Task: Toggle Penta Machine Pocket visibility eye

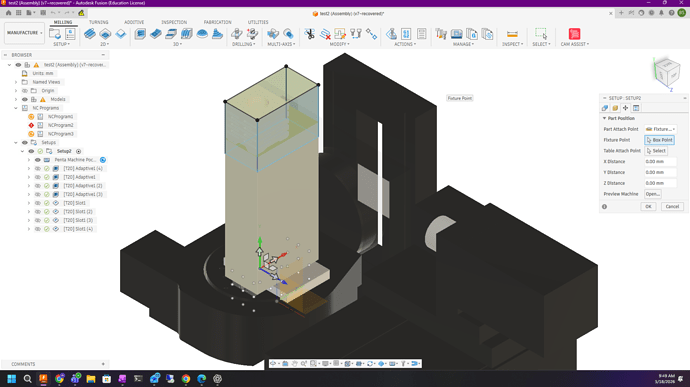Action: pos(38,160)
